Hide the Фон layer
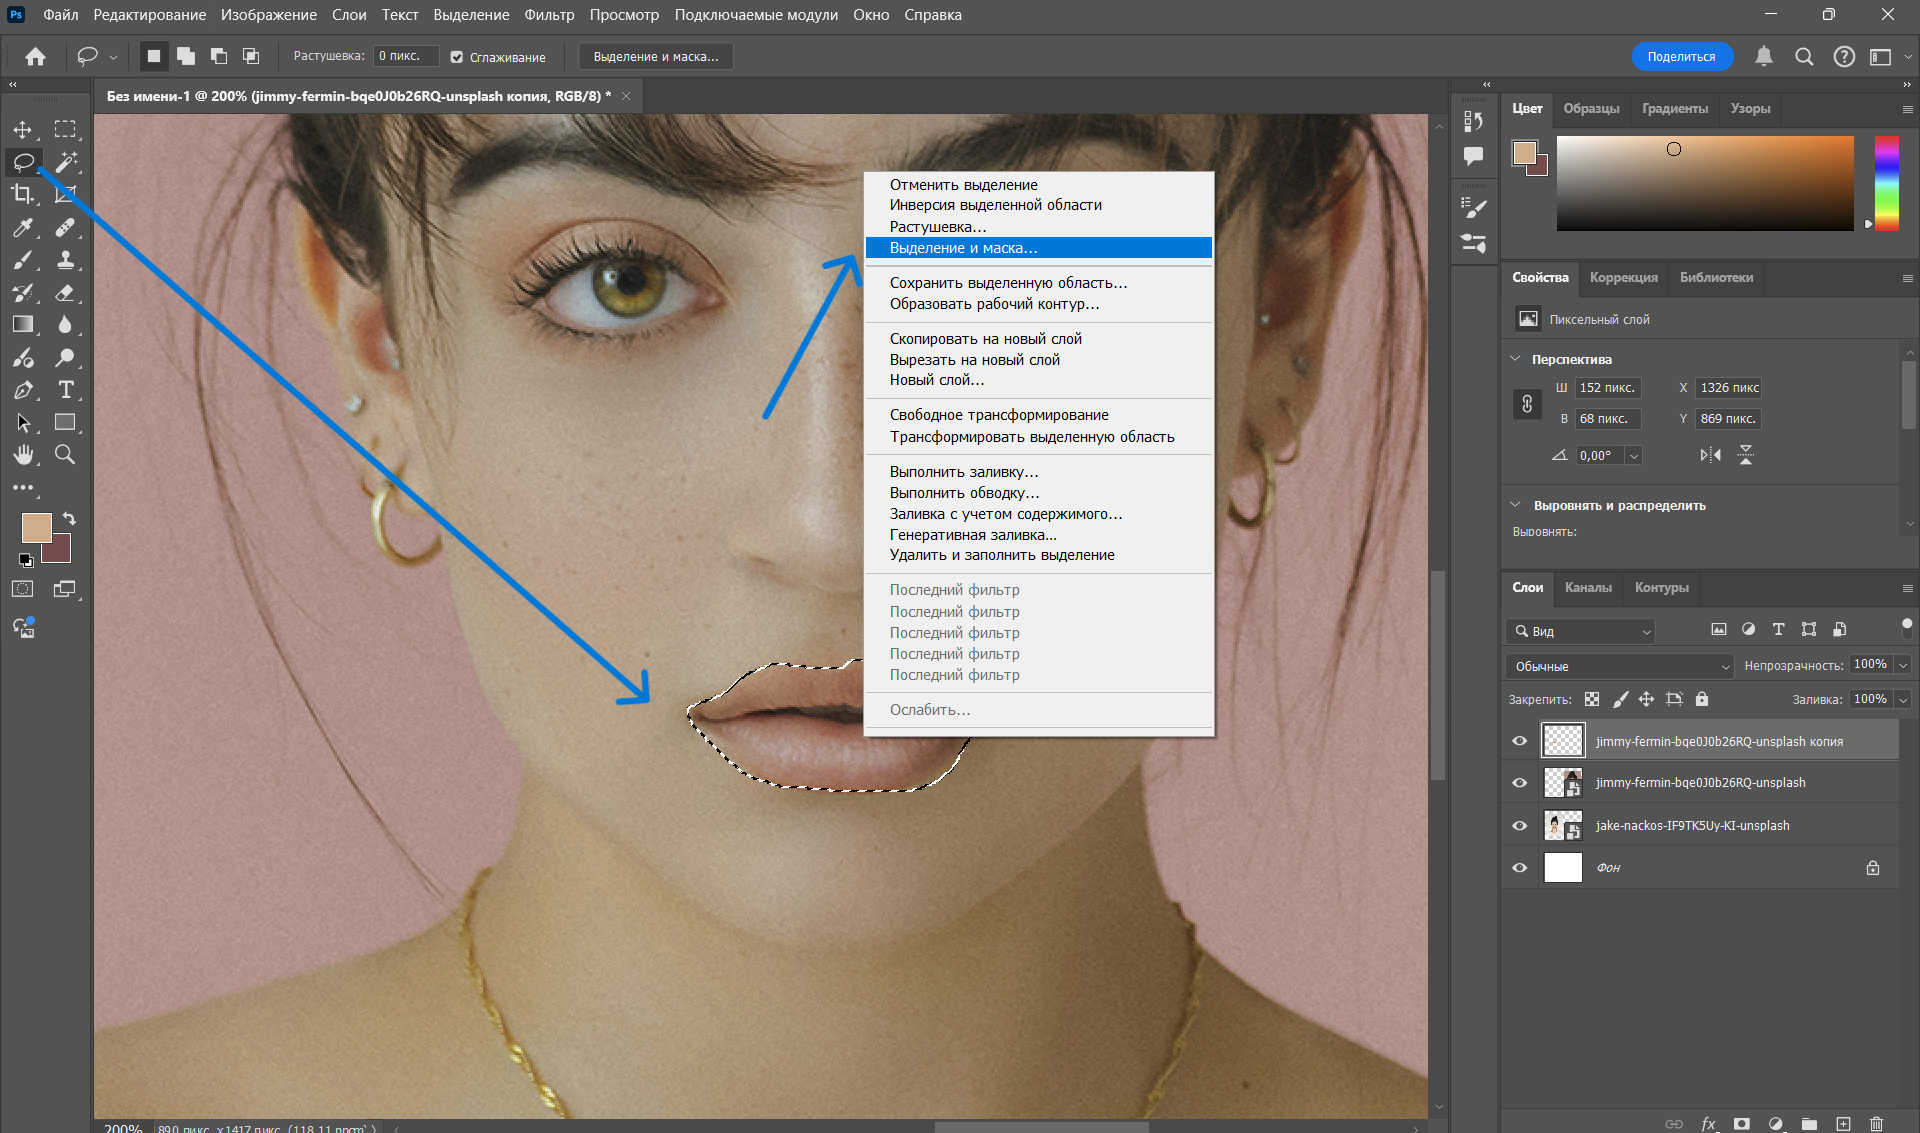 (x=1520, y=867)
